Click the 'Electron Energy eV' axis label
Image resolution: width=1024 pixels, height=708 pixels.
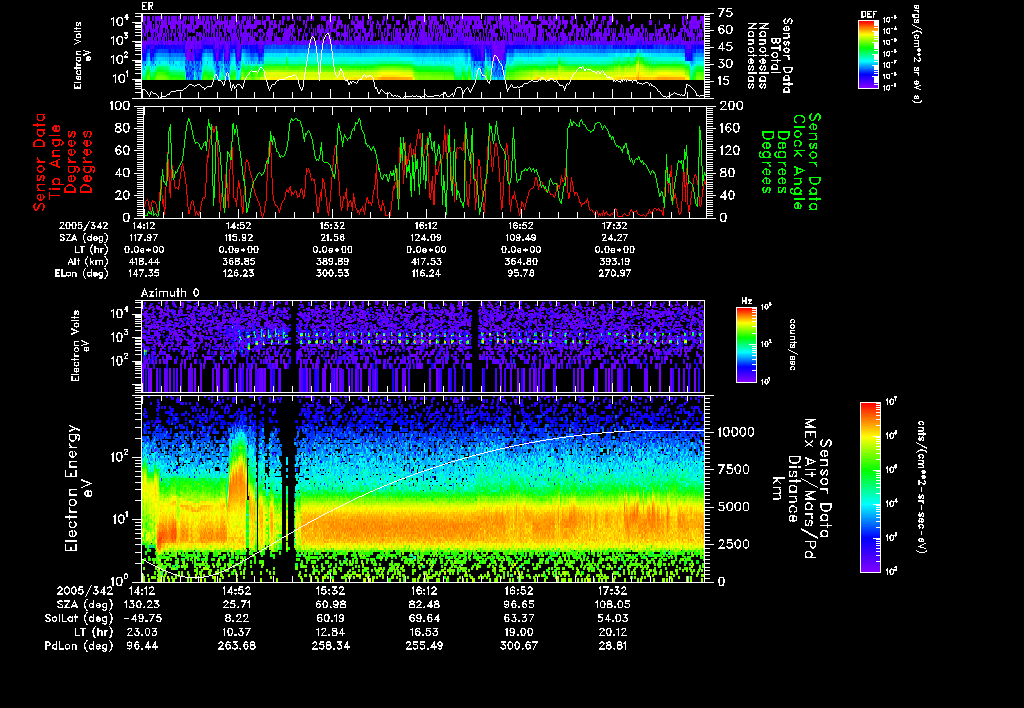click(x=78, y=488)
